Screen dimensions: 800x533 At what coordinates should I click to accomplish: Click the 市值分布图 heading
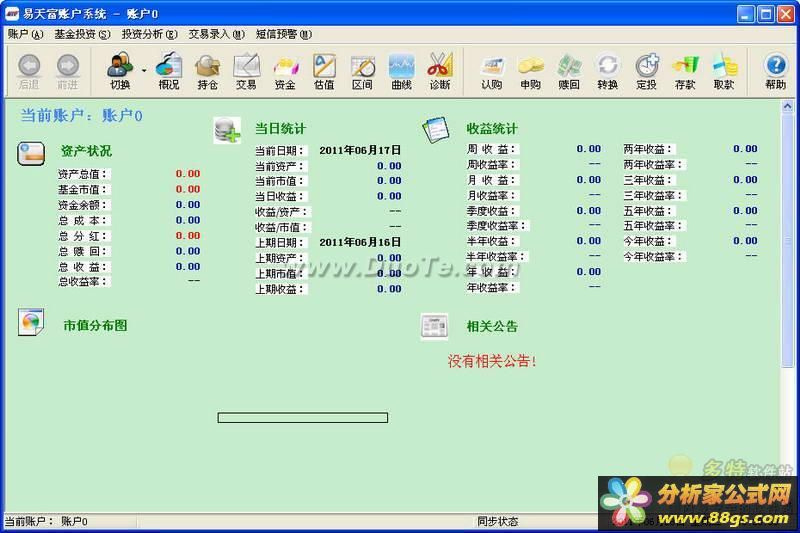tap(95, 325)
